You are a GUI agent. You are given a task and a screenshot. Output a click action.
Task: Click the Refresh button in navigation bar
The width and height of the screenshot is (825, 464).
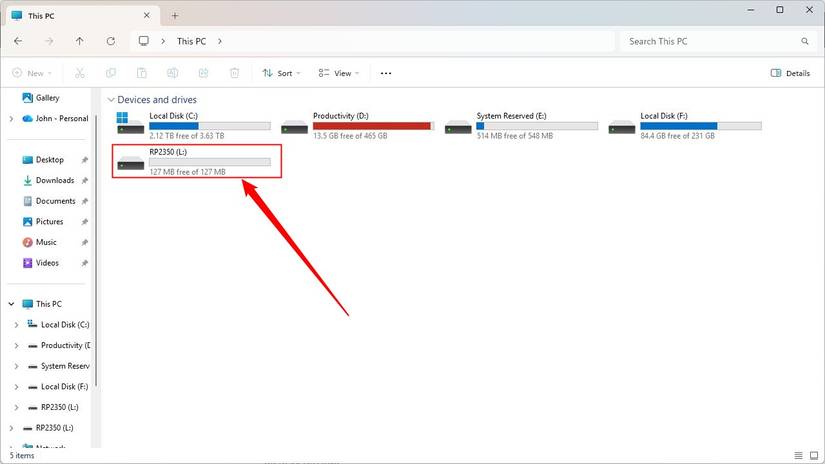pos(110,41)
